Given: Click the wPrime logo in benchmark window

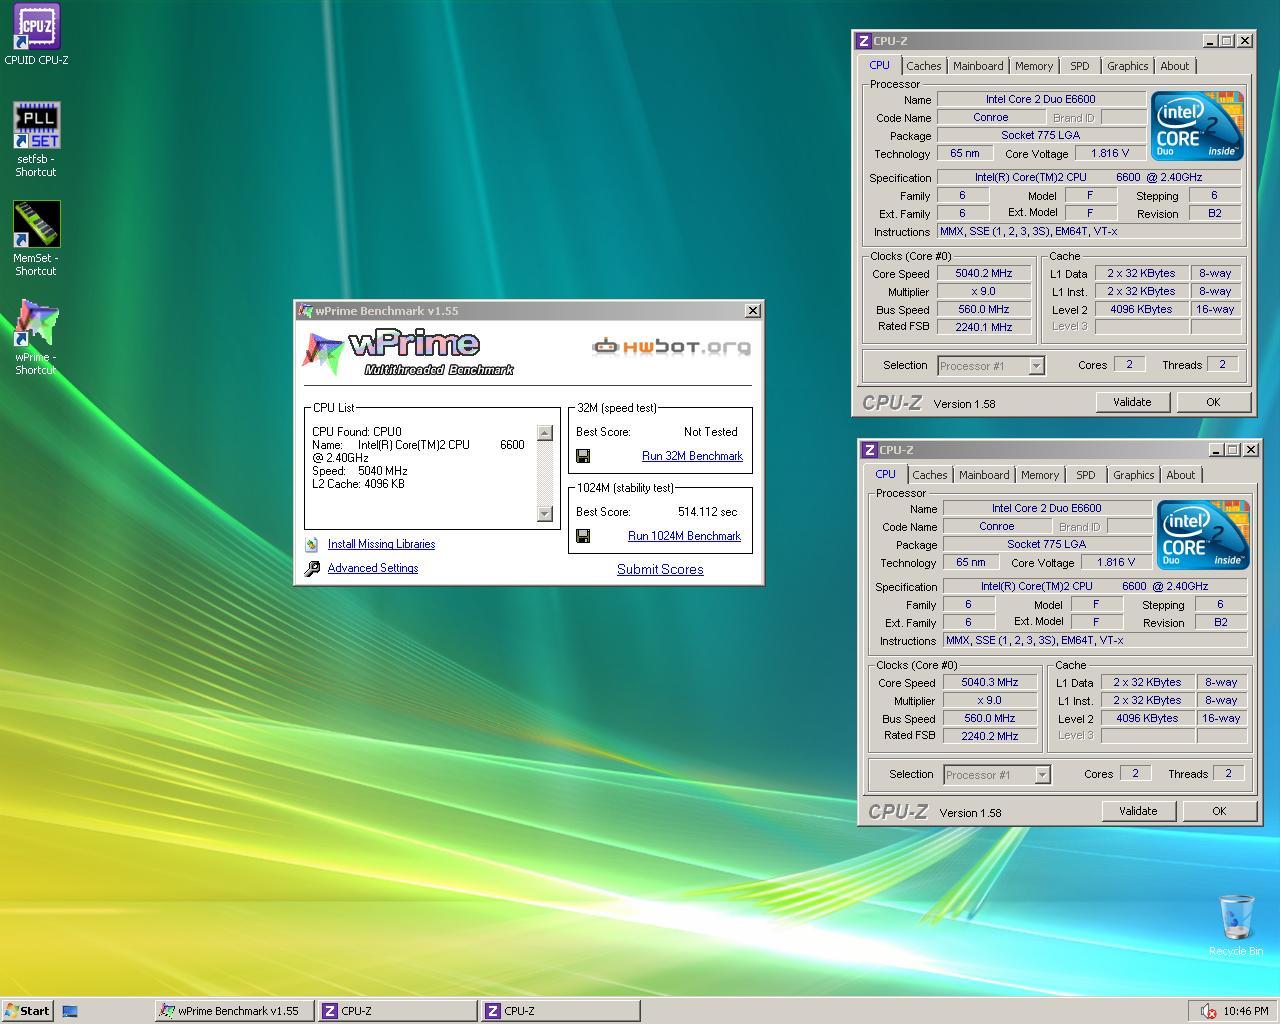Looking at the screenshot, I should (408, 353).
